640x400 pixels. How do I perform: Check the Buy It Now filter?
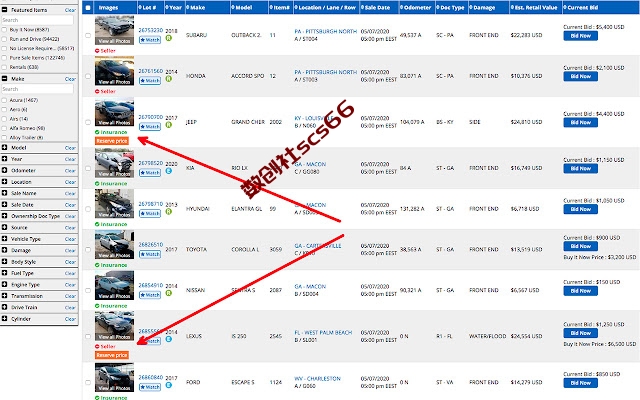[x=4, y=30]
